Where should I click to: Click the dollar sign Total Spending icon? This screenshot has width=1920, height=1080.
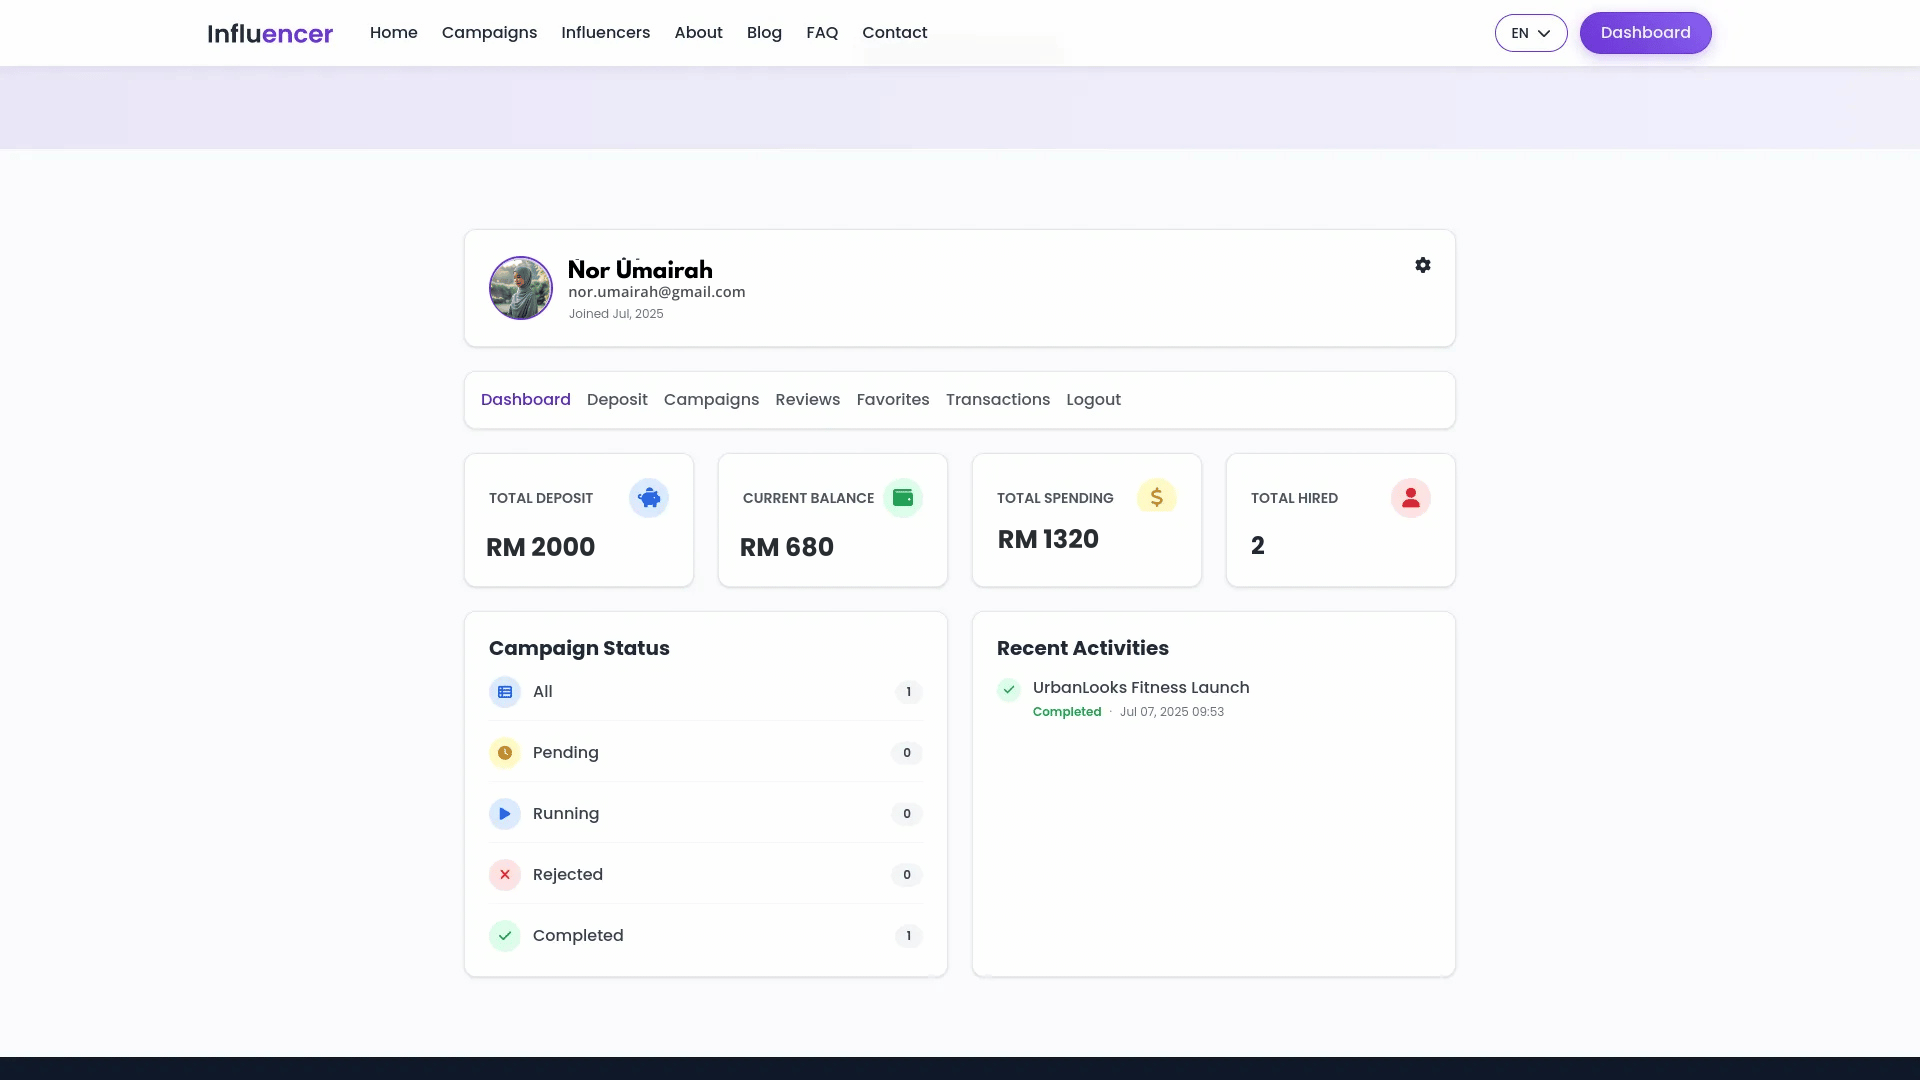click(x=1156, y=497)
